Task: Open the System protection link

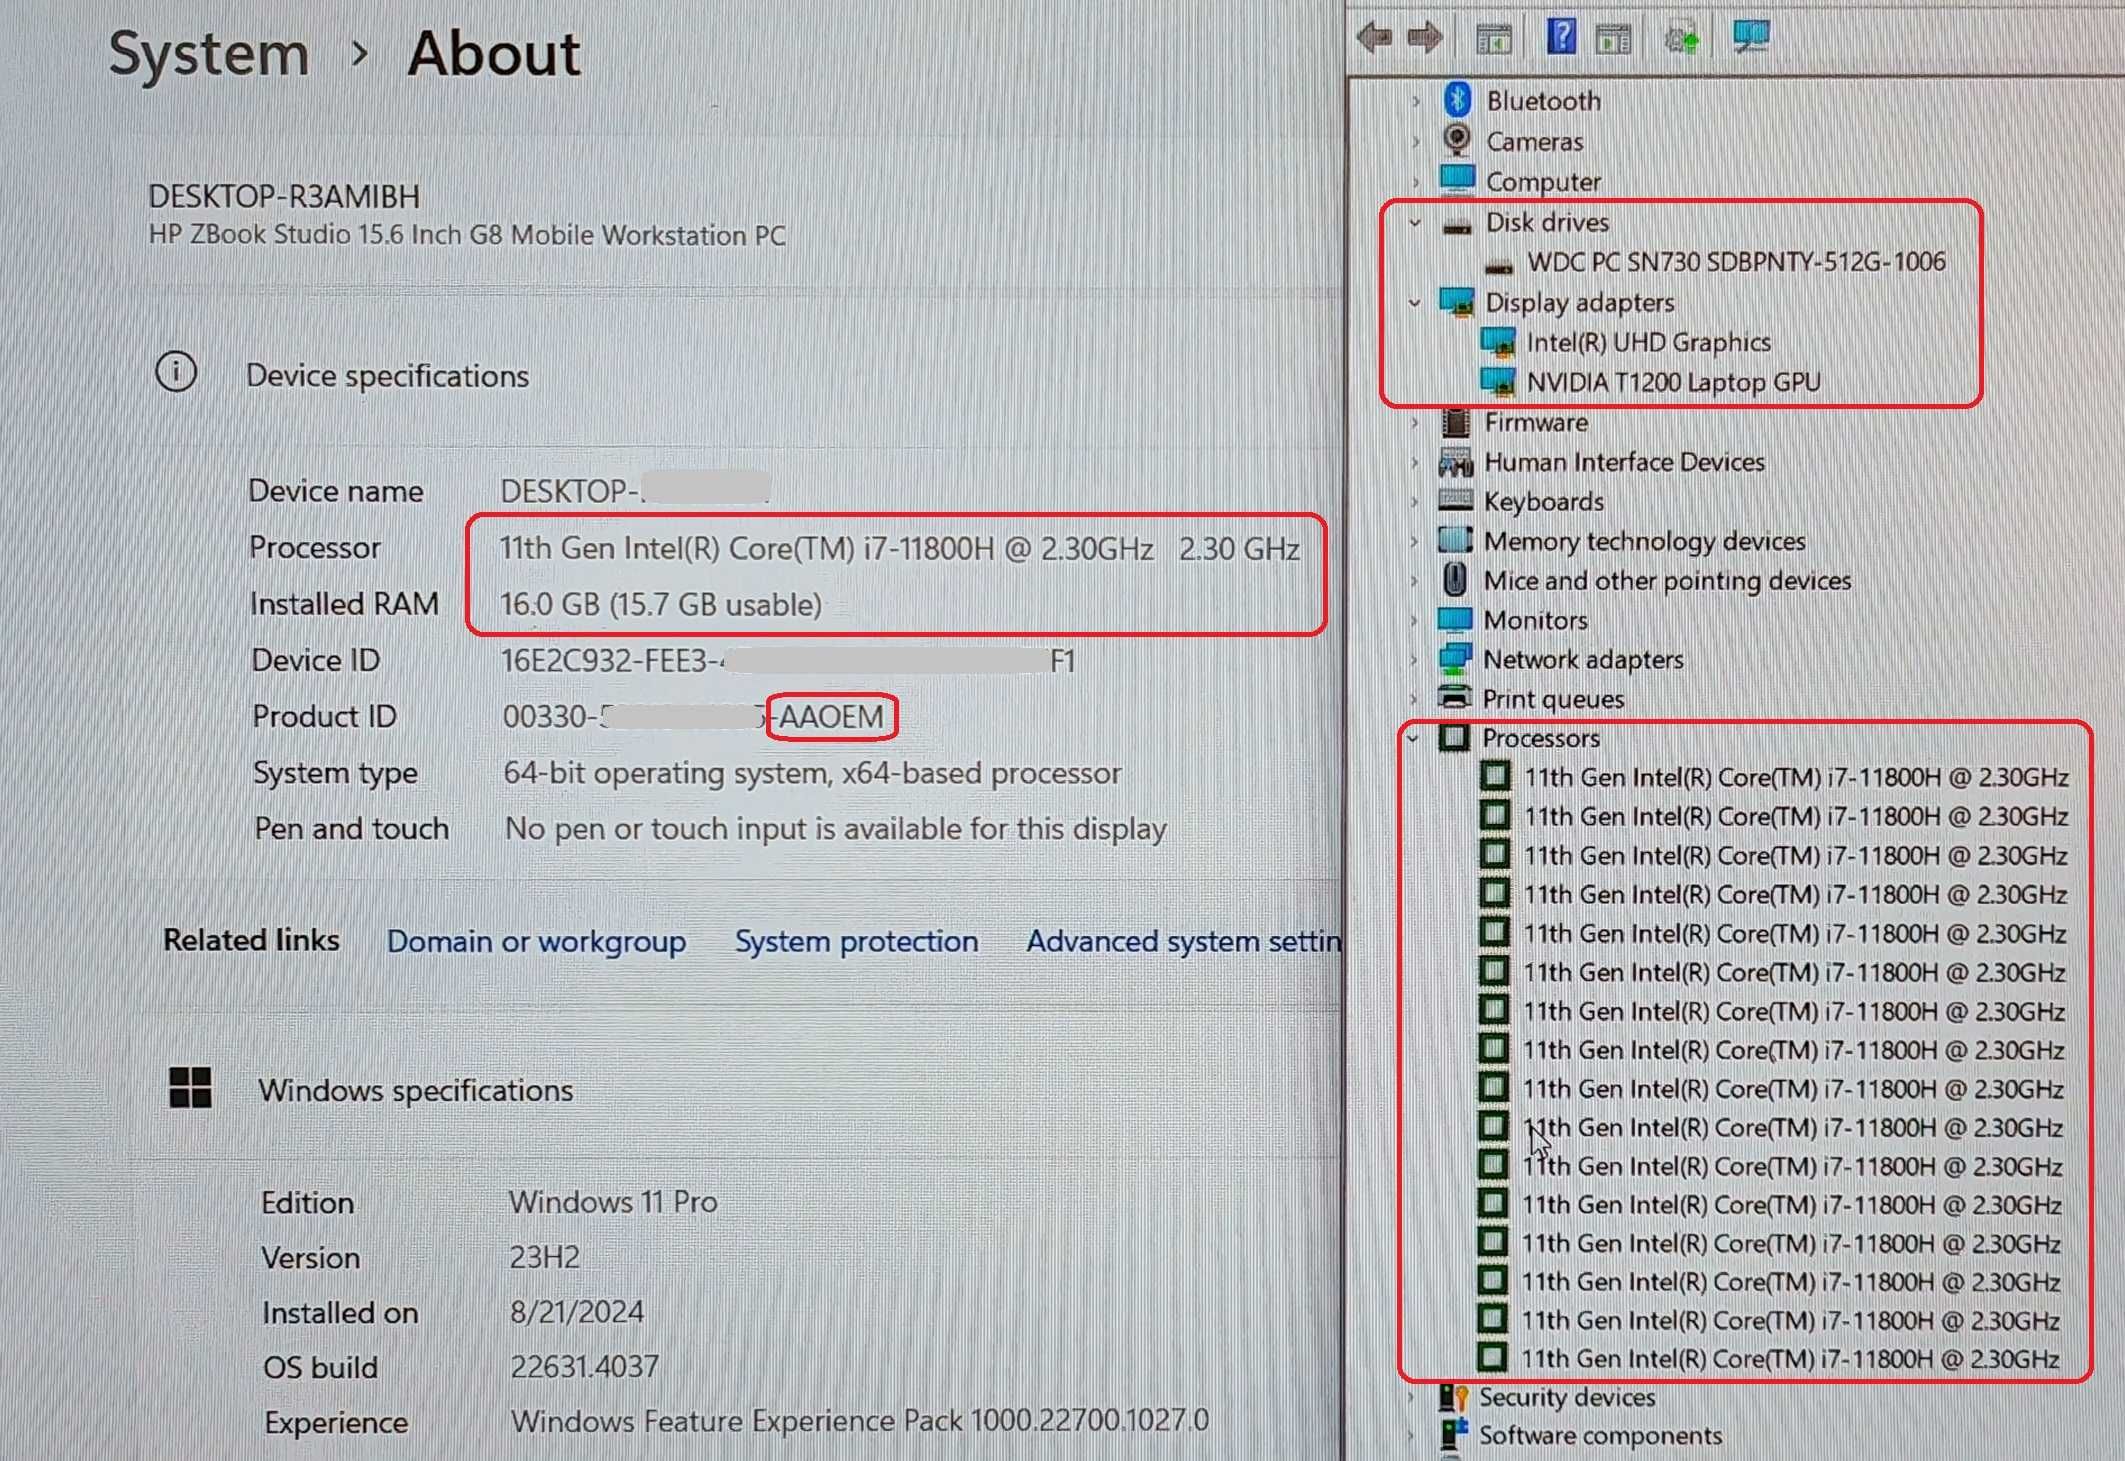Action: click(x=856, y=941)
